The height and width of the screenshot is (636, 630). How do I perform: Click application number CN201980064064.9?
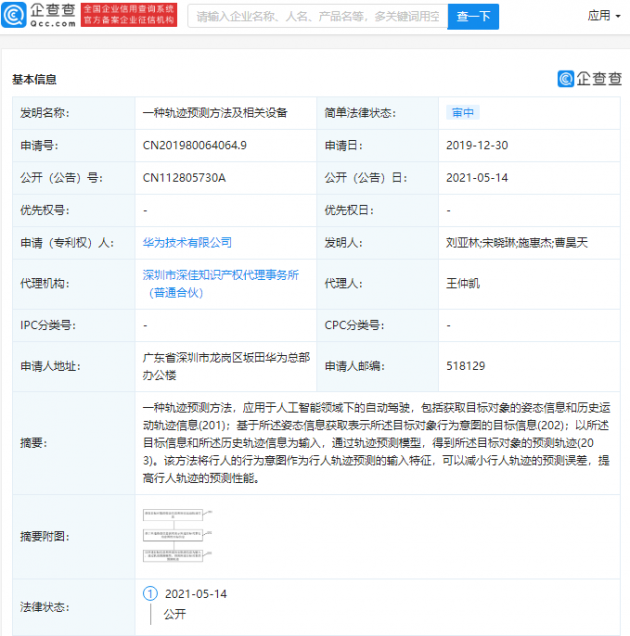coord(195,145)
